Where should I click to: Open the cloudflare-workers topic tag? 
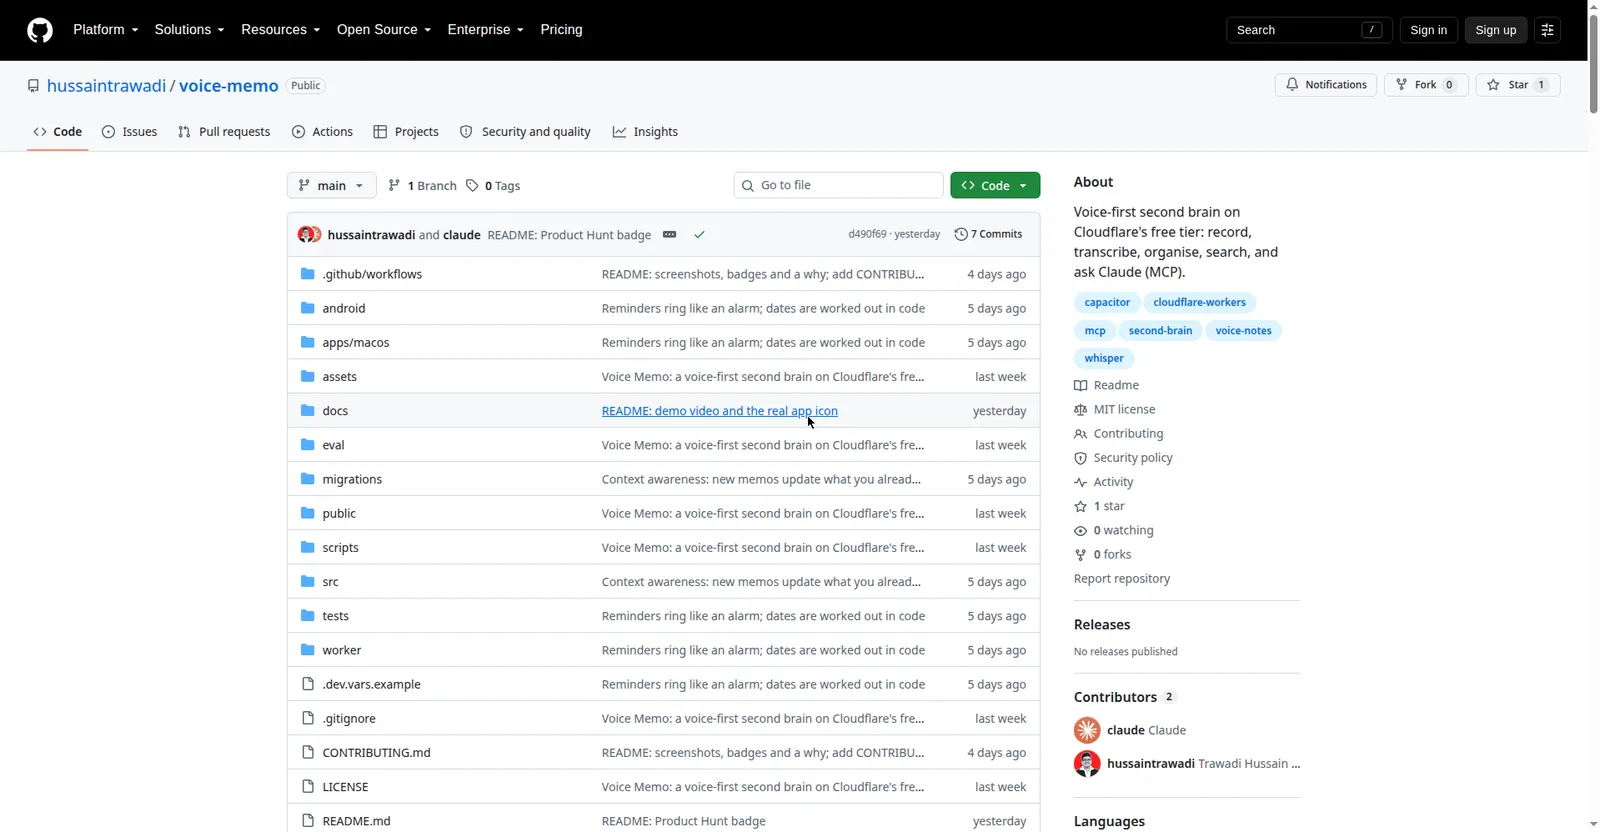pos(1199,303)
